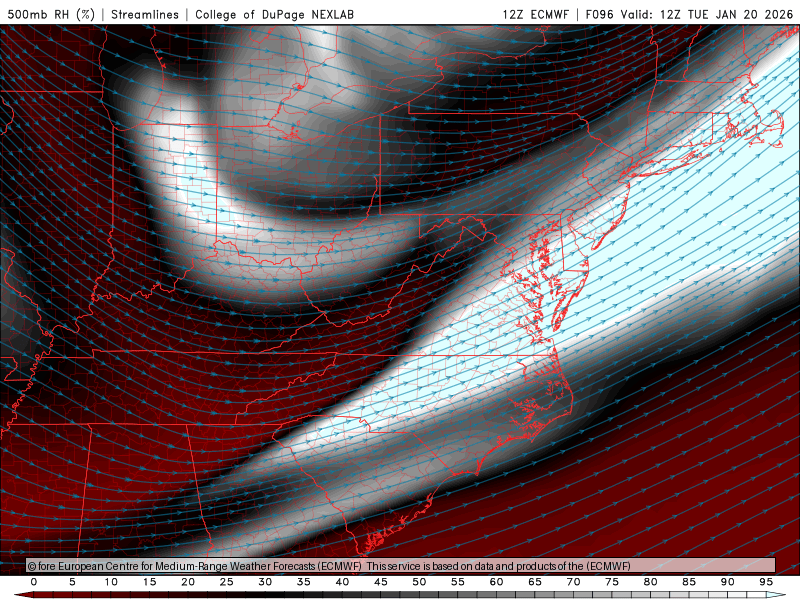800x600 pixels.
Task: Click the "65" value on the humidity scale
Action: [x=535, y=582]
